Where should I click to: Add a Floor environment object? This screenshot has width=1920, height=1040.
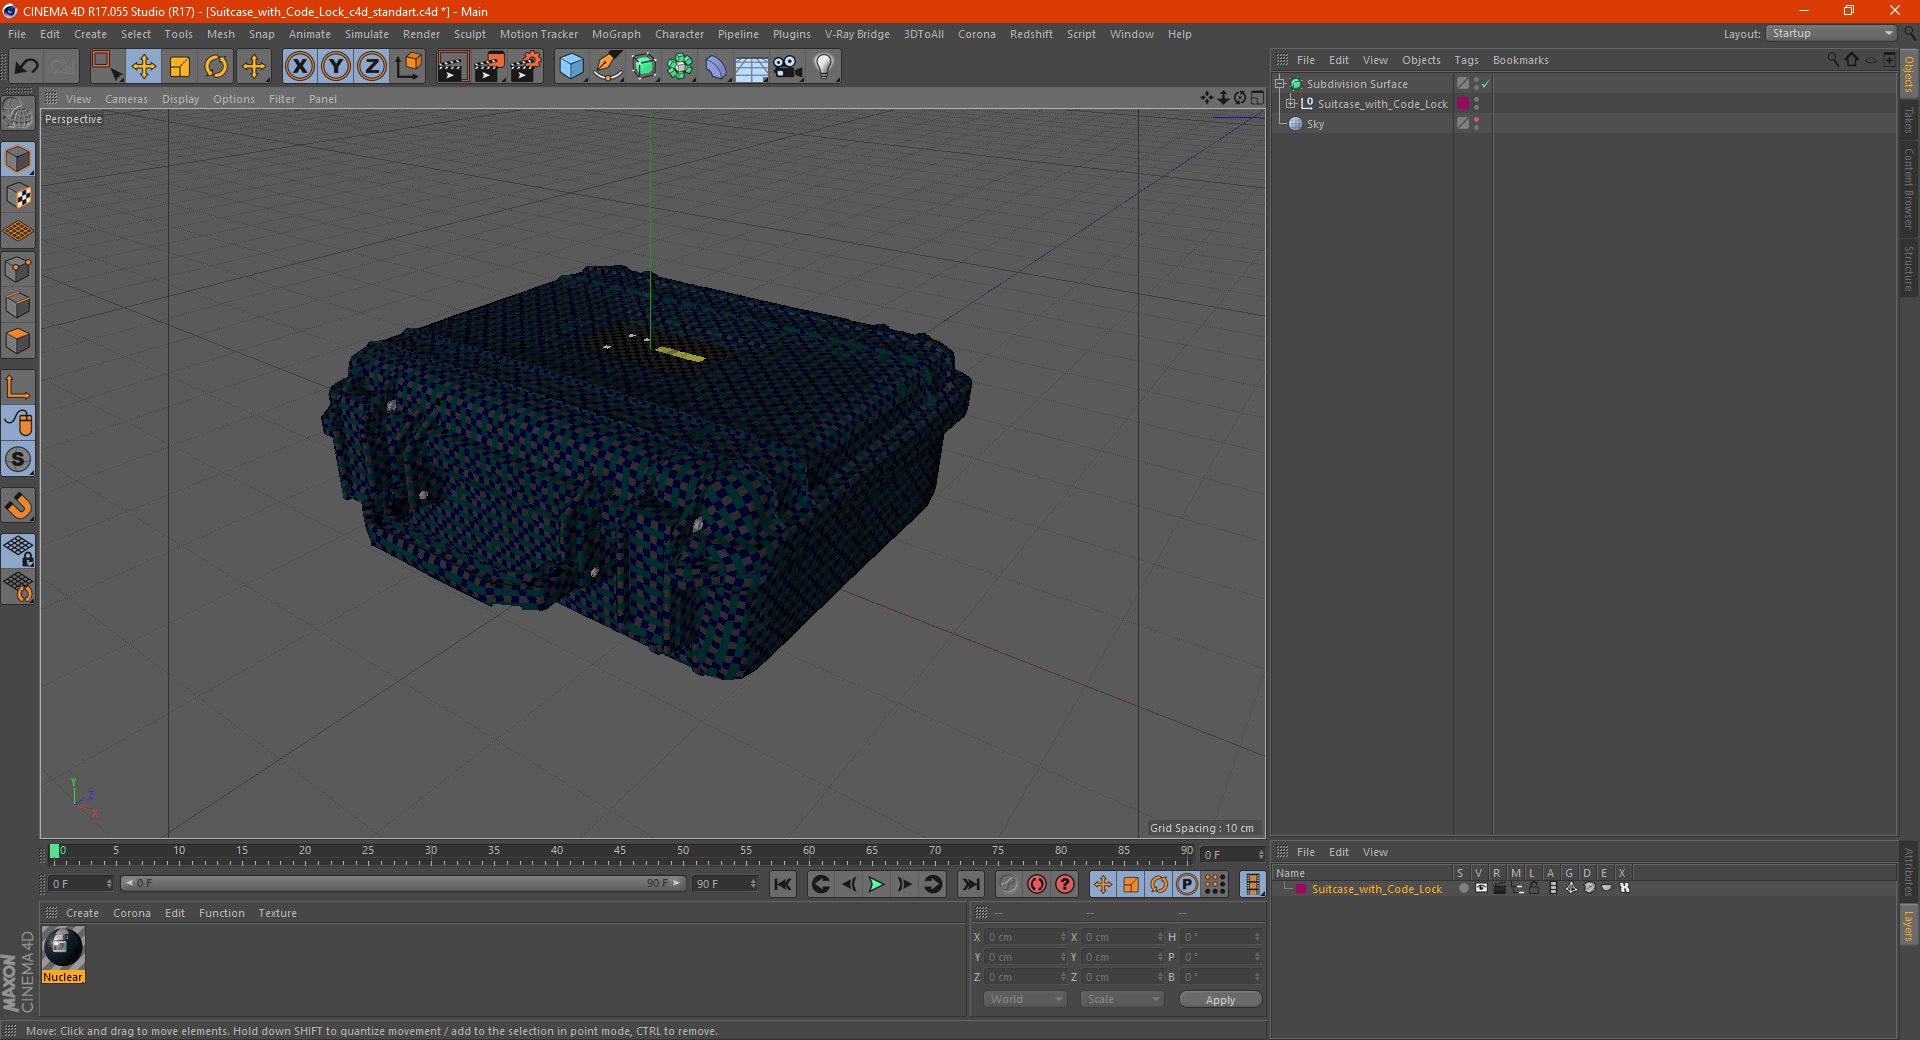pyautogui.click(x=752, y=67)
